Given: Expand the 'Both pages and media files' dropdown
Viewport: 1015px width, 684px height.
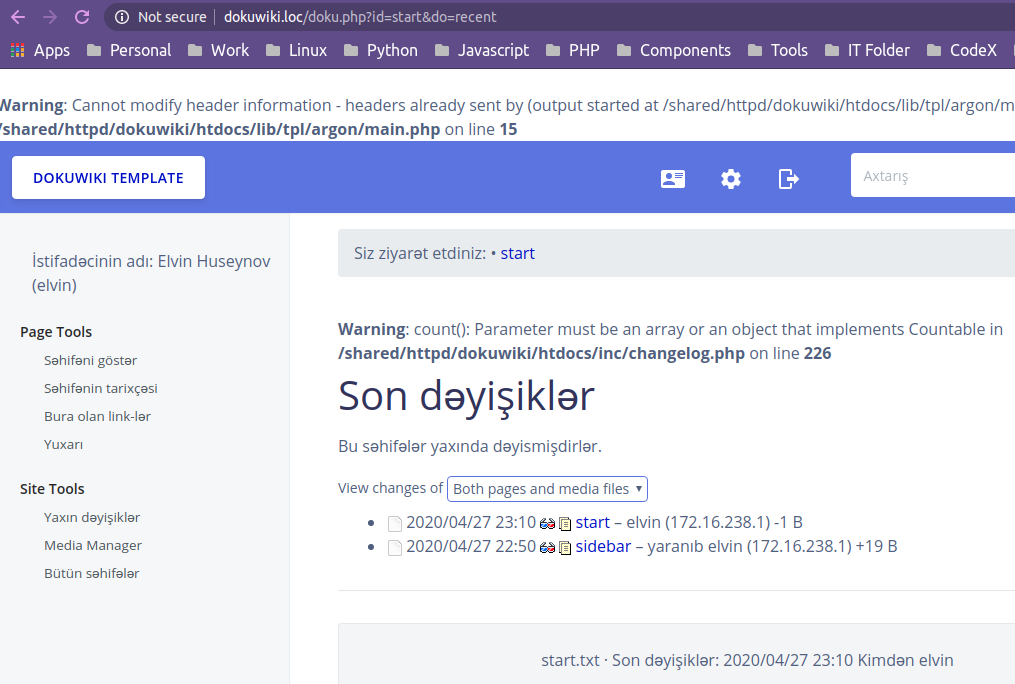Looking at the screenshot, I should coord(547,489).
